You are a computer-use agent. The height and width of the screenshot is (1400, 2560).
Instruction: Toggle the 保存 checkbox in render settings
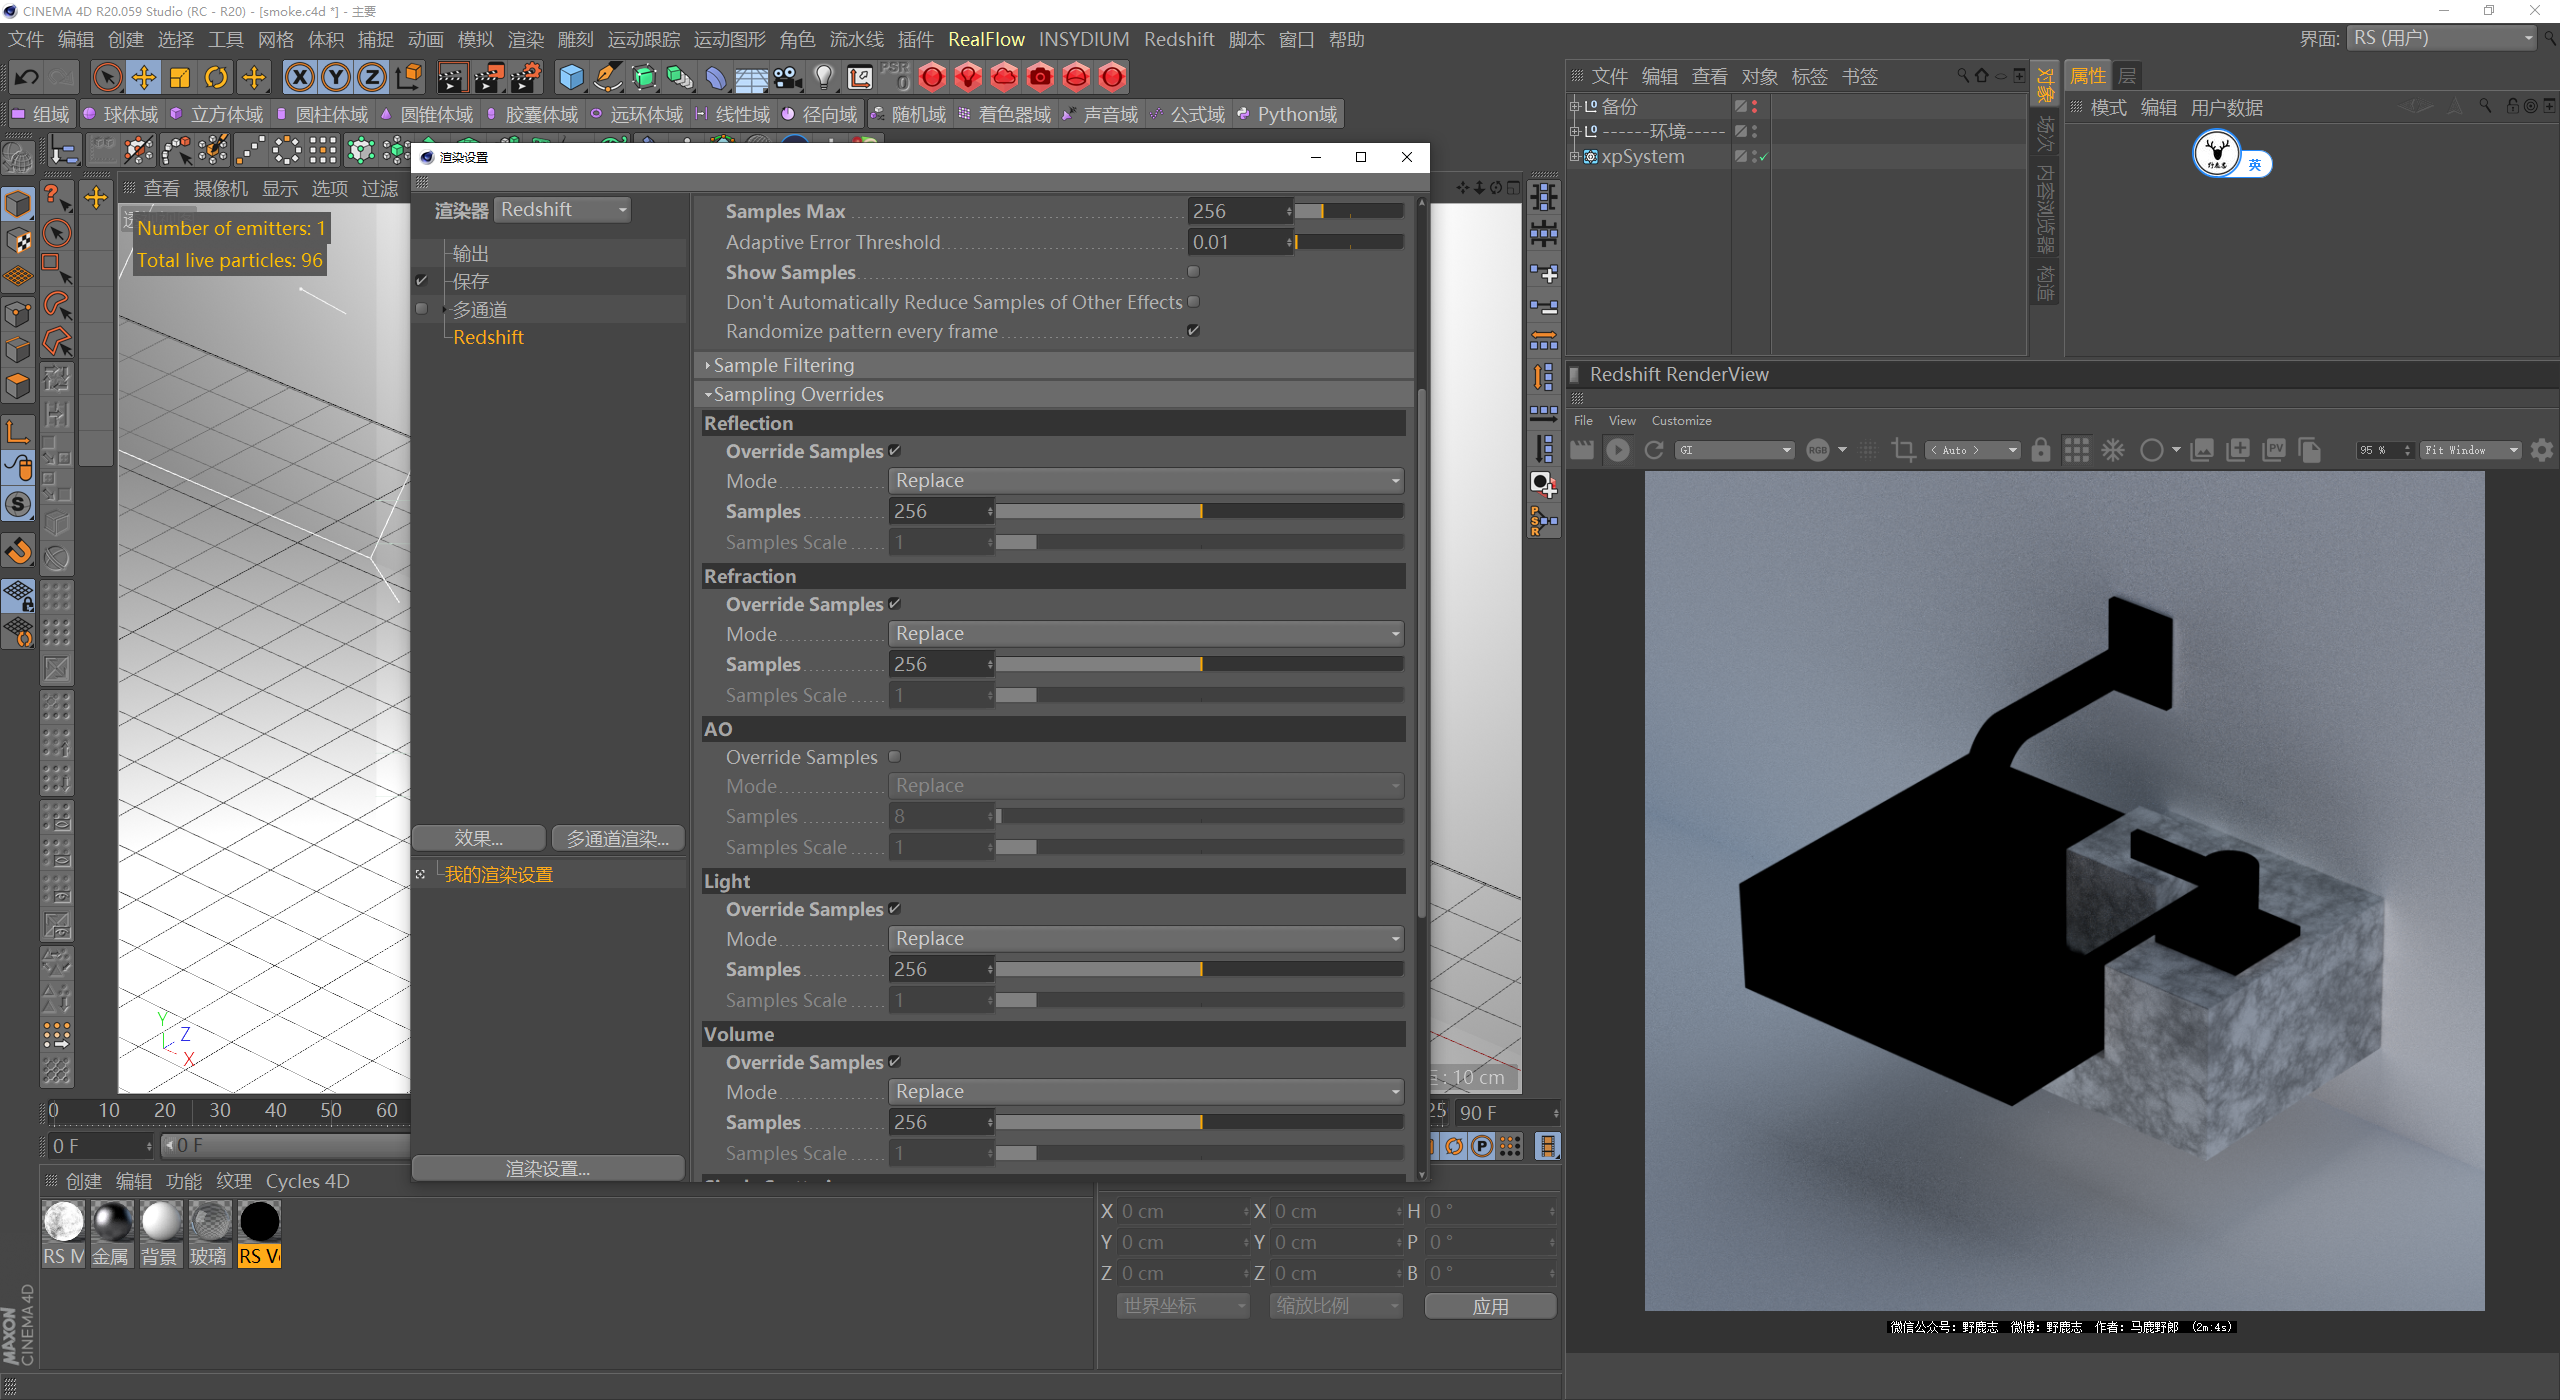point(422,281)
